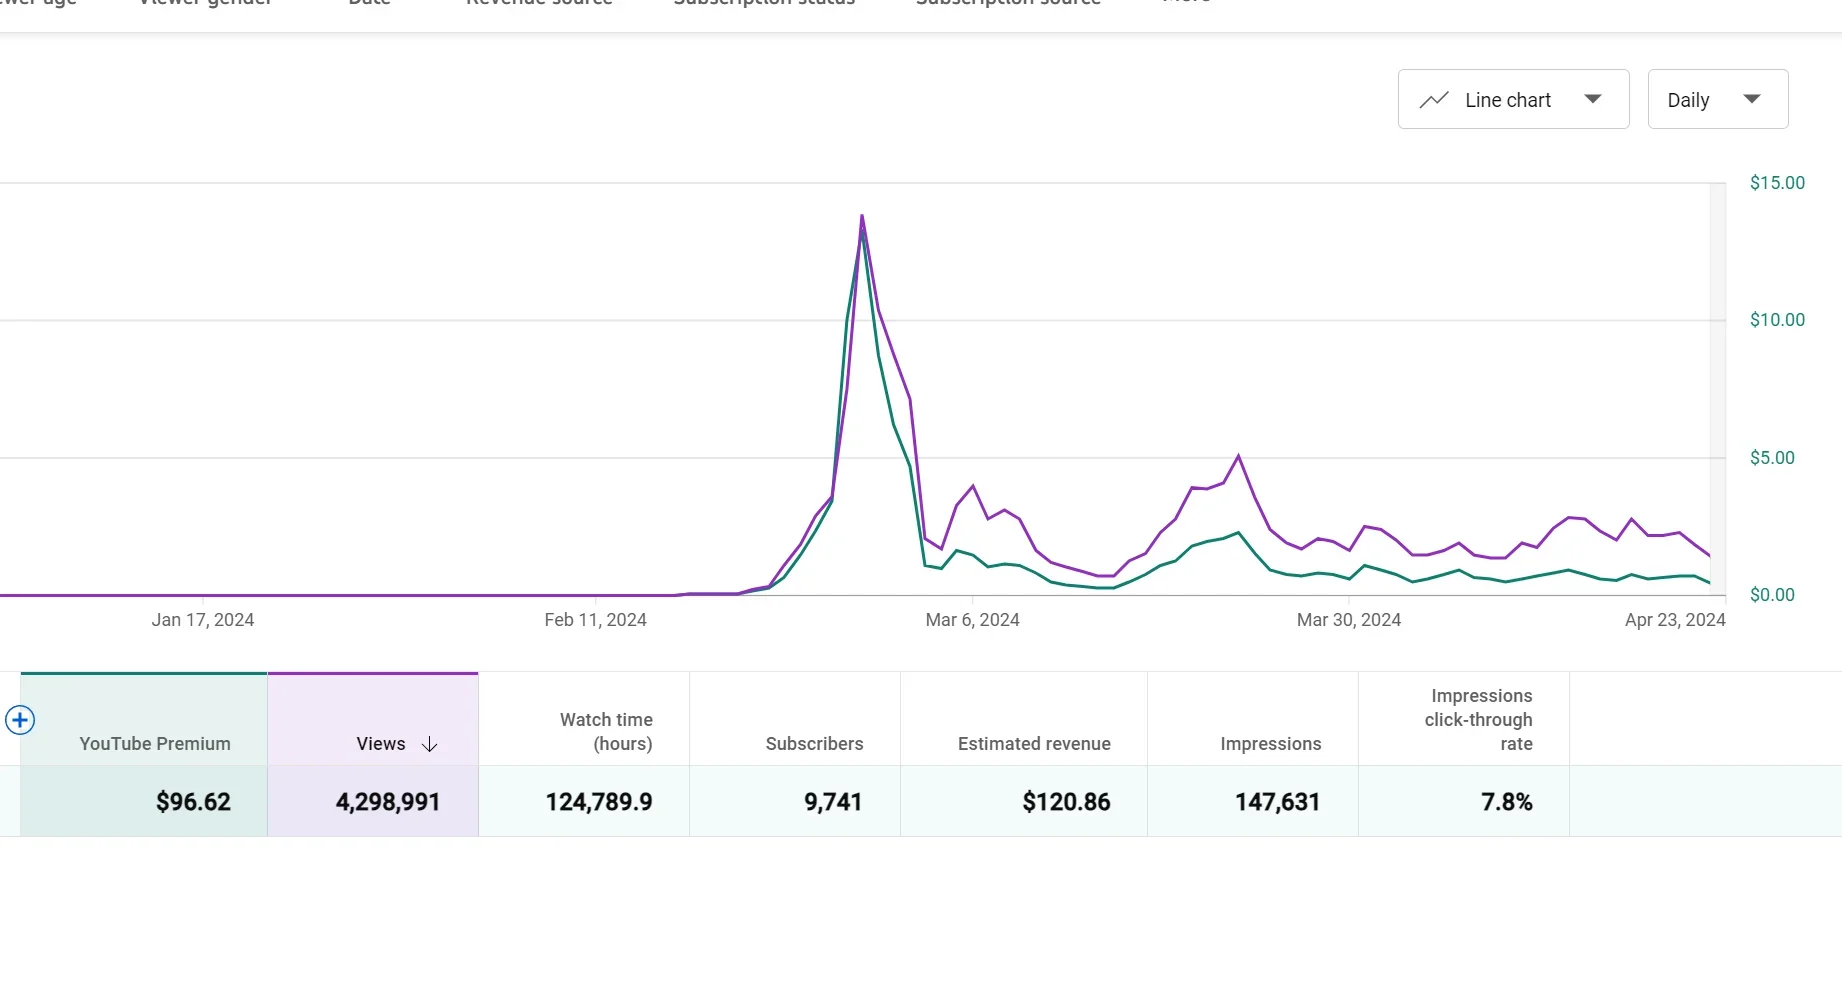
Task: Click the $15.00 y-axis label
Action: (1777, 183)
